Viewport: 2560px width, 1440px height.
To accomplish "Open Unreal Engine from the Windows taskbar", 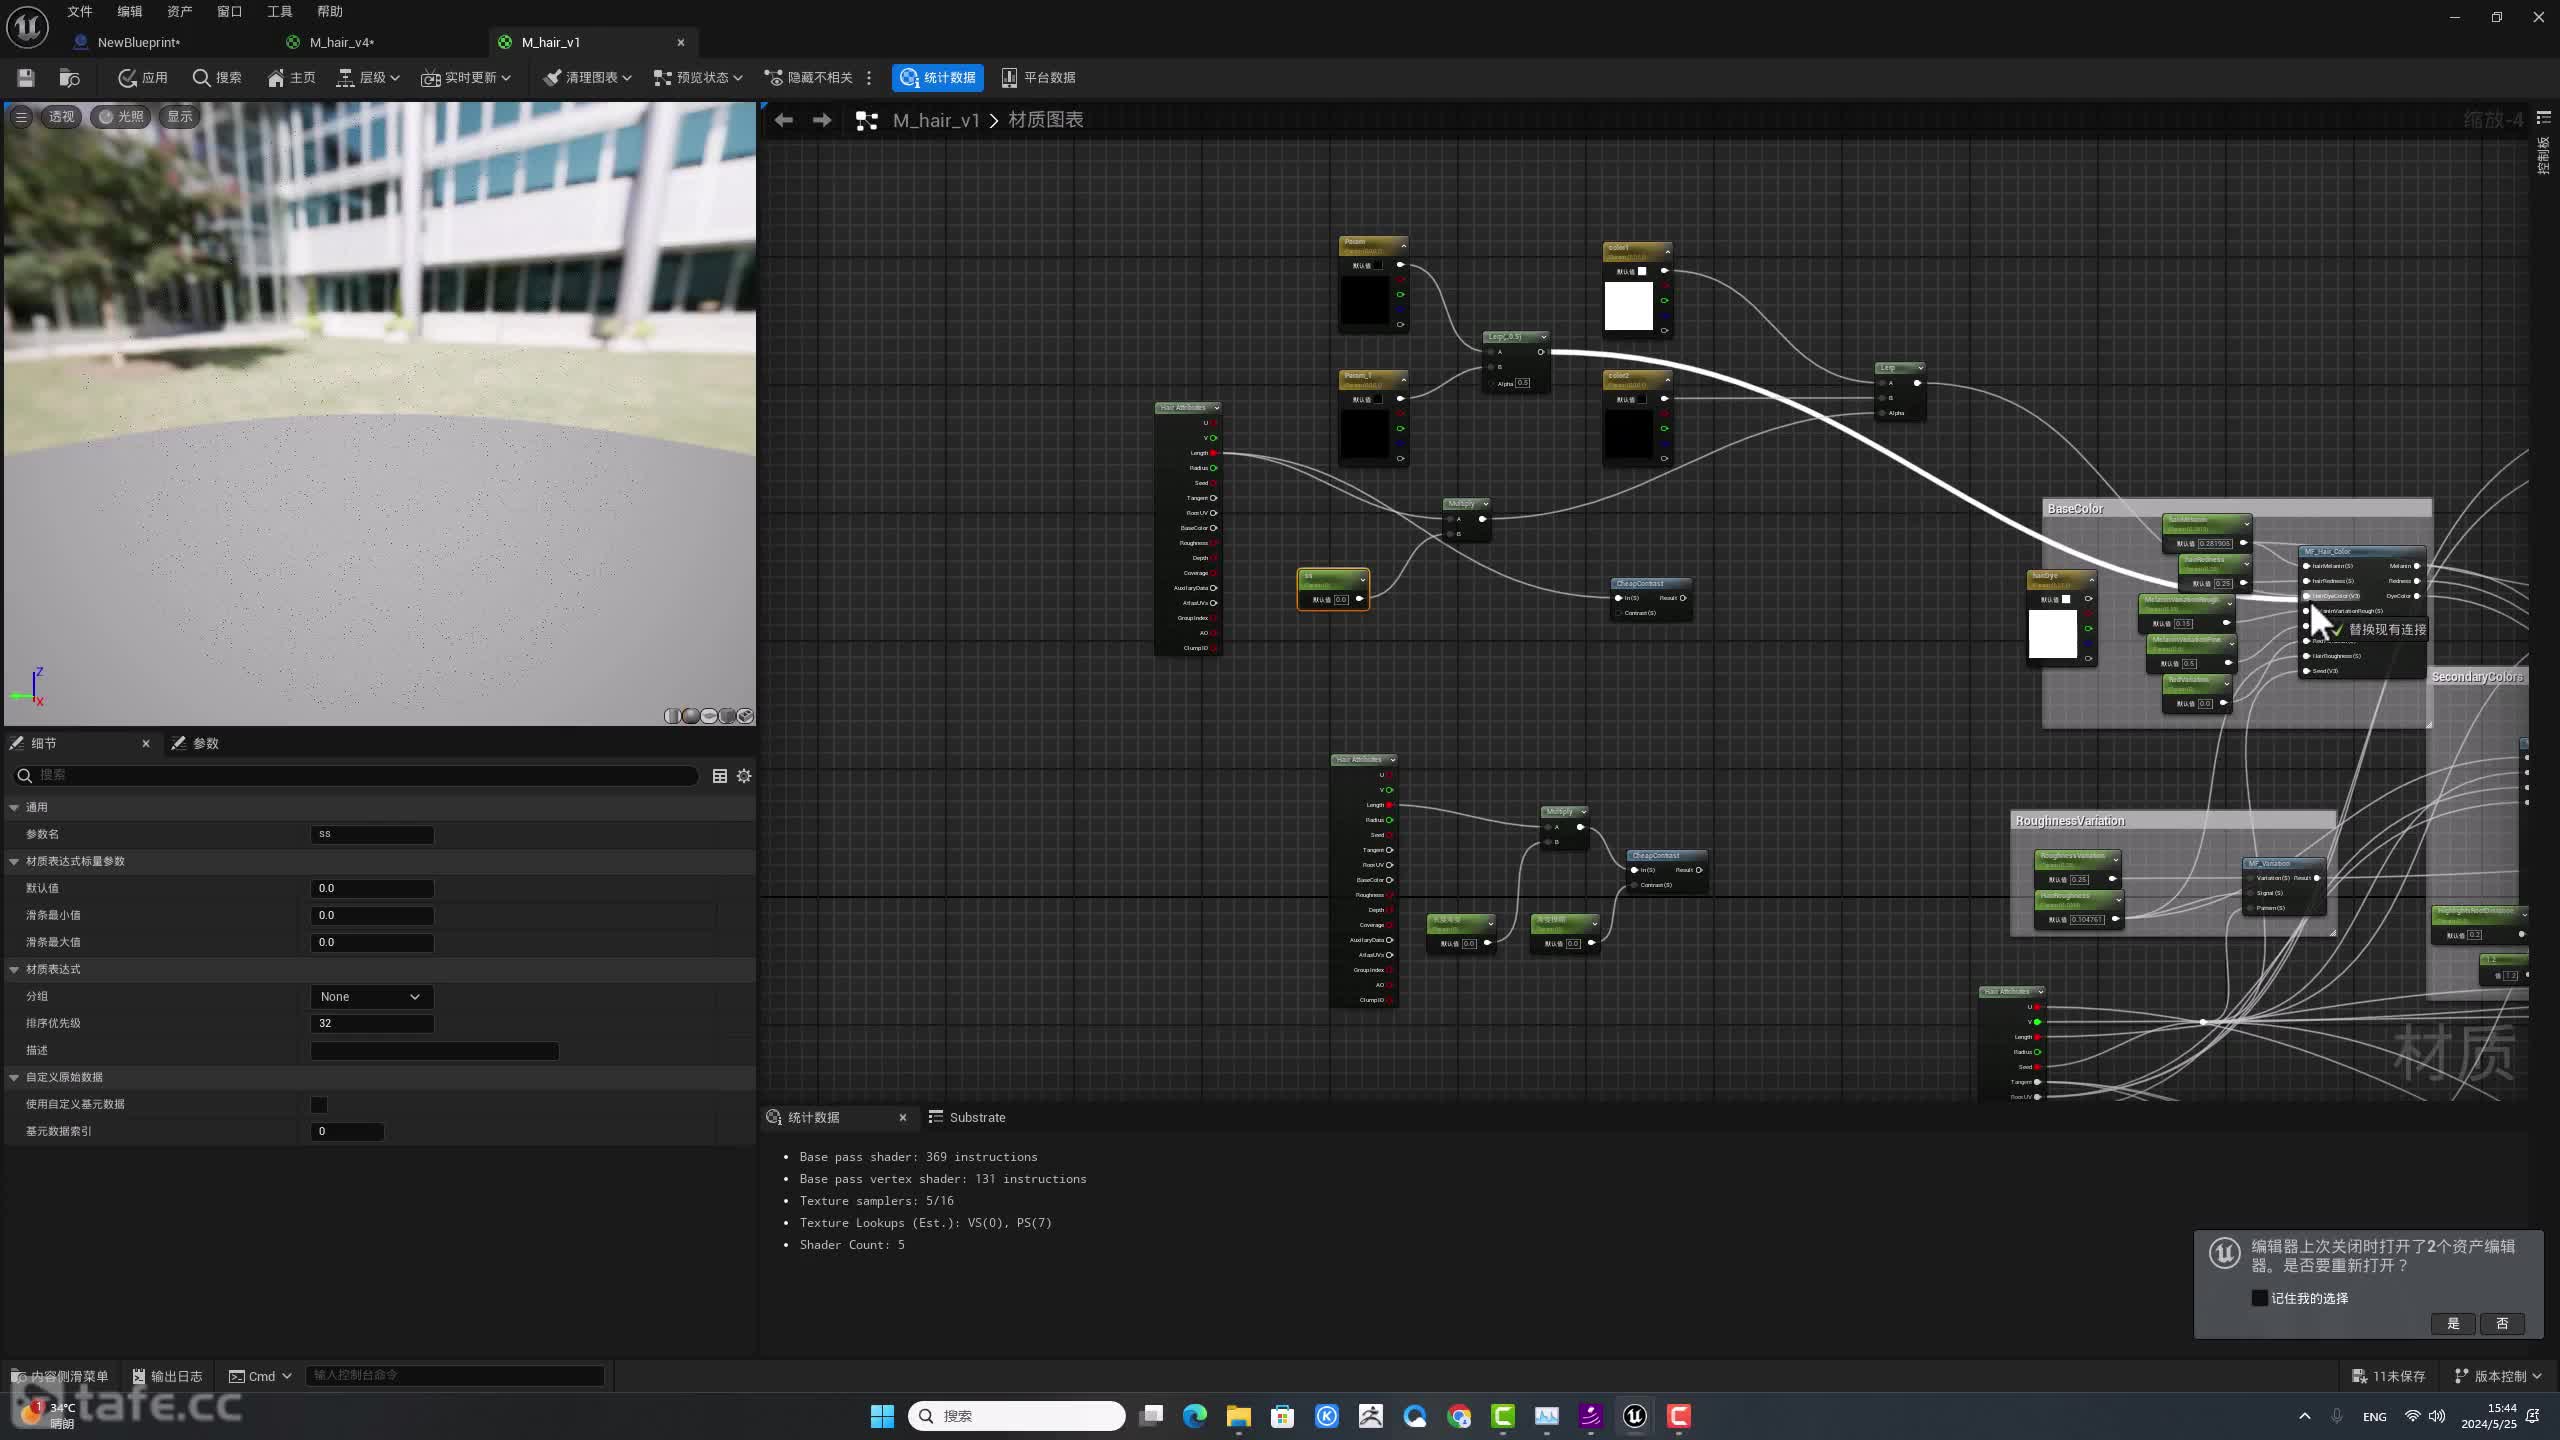I will click(1635, 1416).
